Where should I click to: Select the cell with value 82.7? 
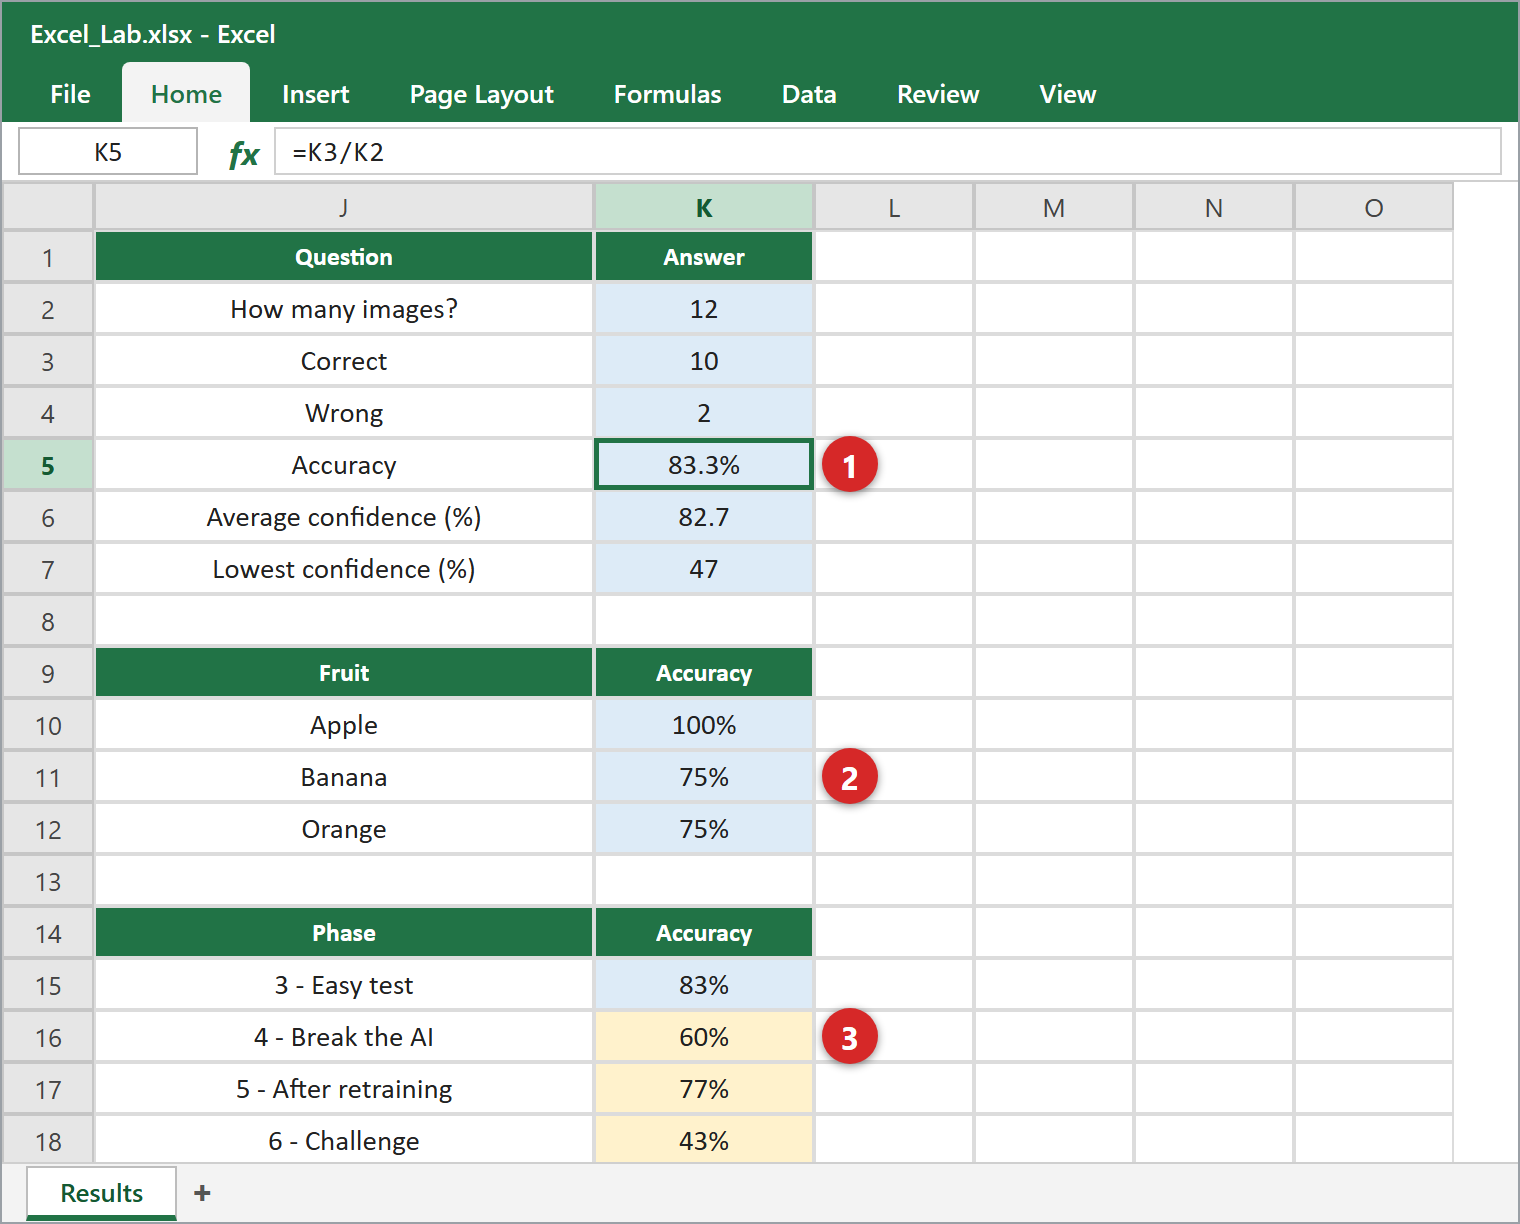(704, 517)
